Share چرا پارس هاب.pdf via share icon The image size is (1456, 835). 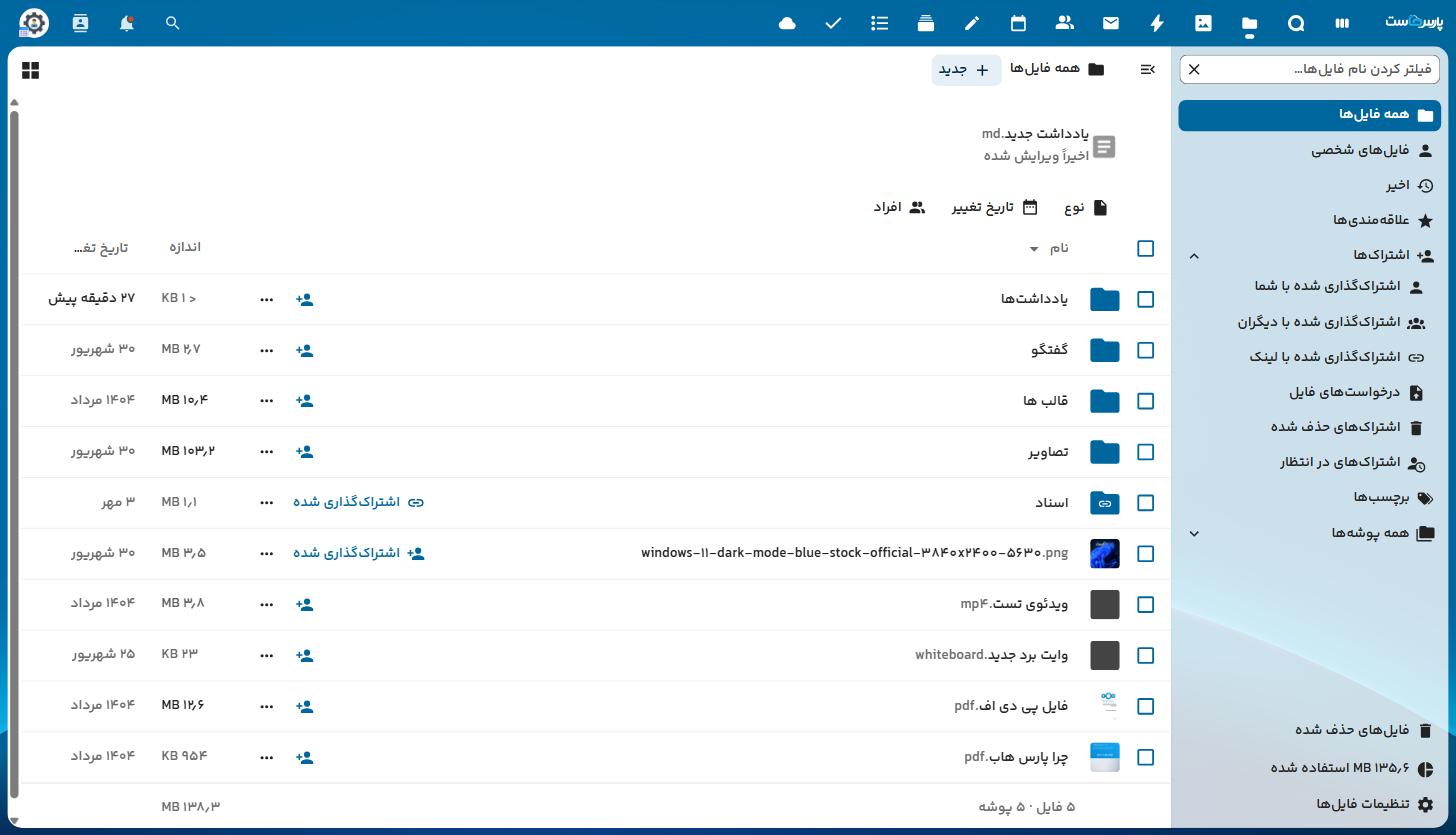click(305, 757)
